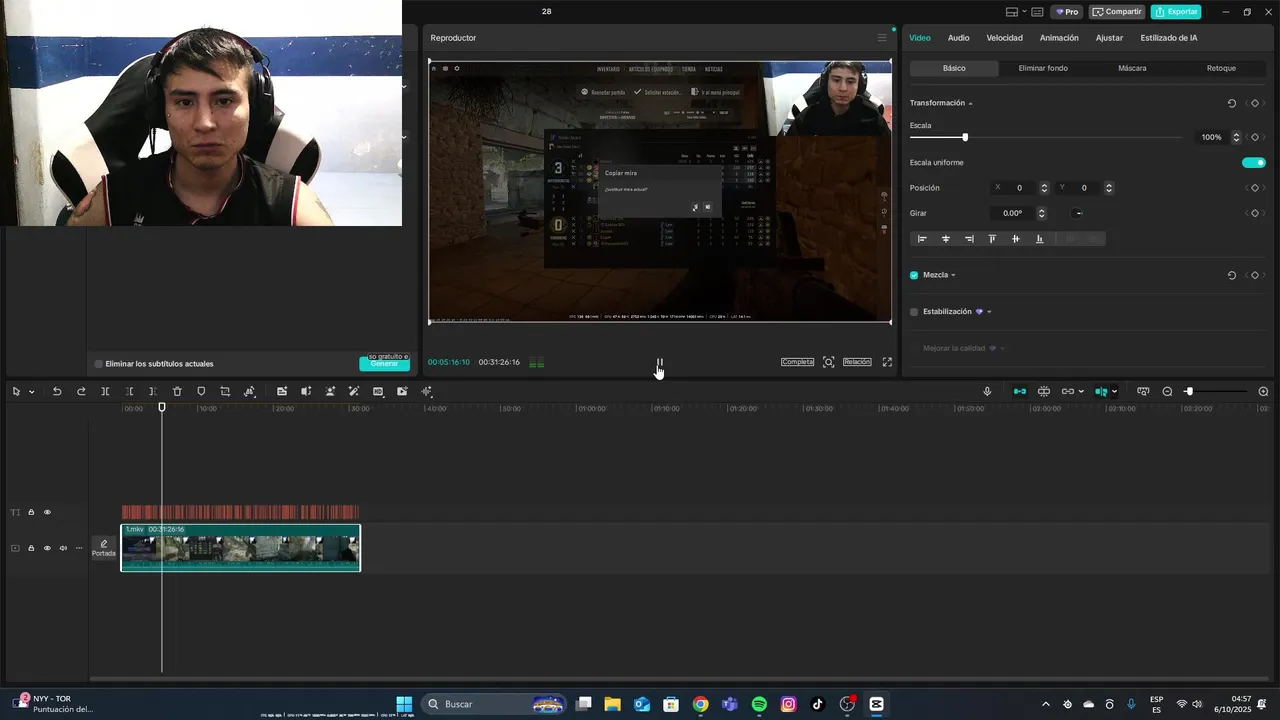This screenshot has height=720, width=1280.
Task: Zoom out the timeline with minus icon
Action: click(1167, 392)
